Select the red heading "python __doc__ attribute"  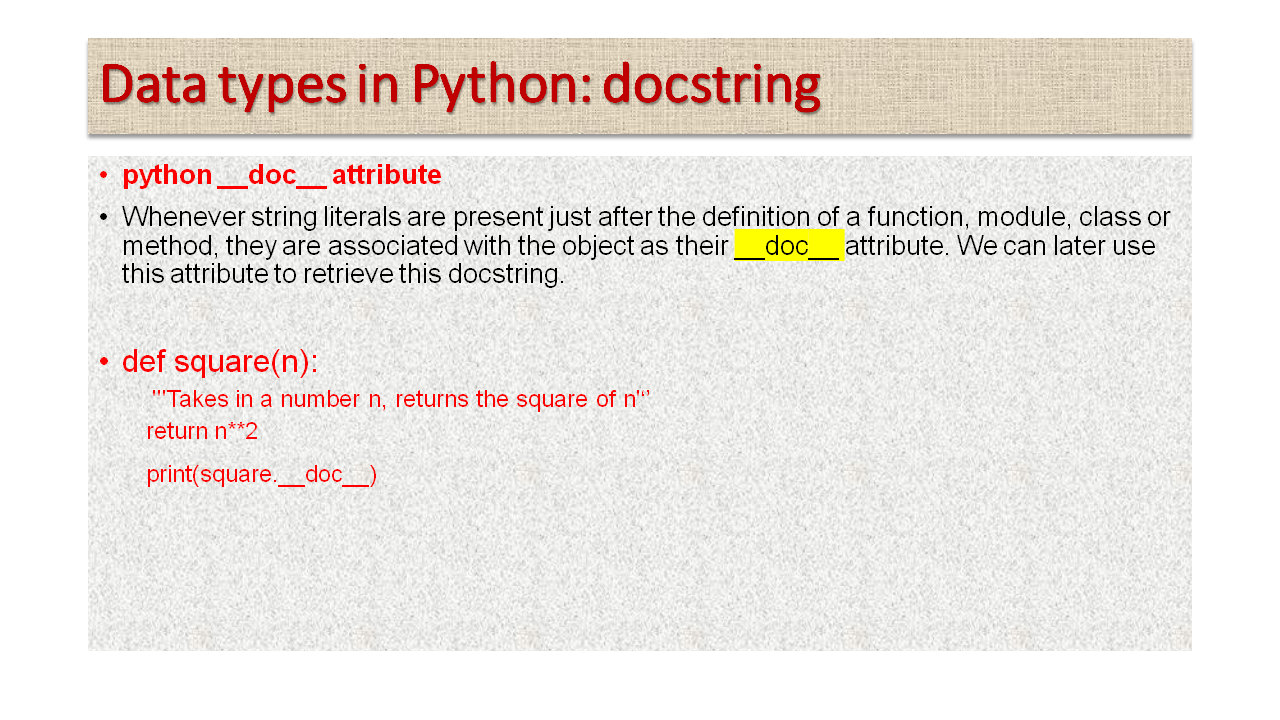tap(282, 175)
